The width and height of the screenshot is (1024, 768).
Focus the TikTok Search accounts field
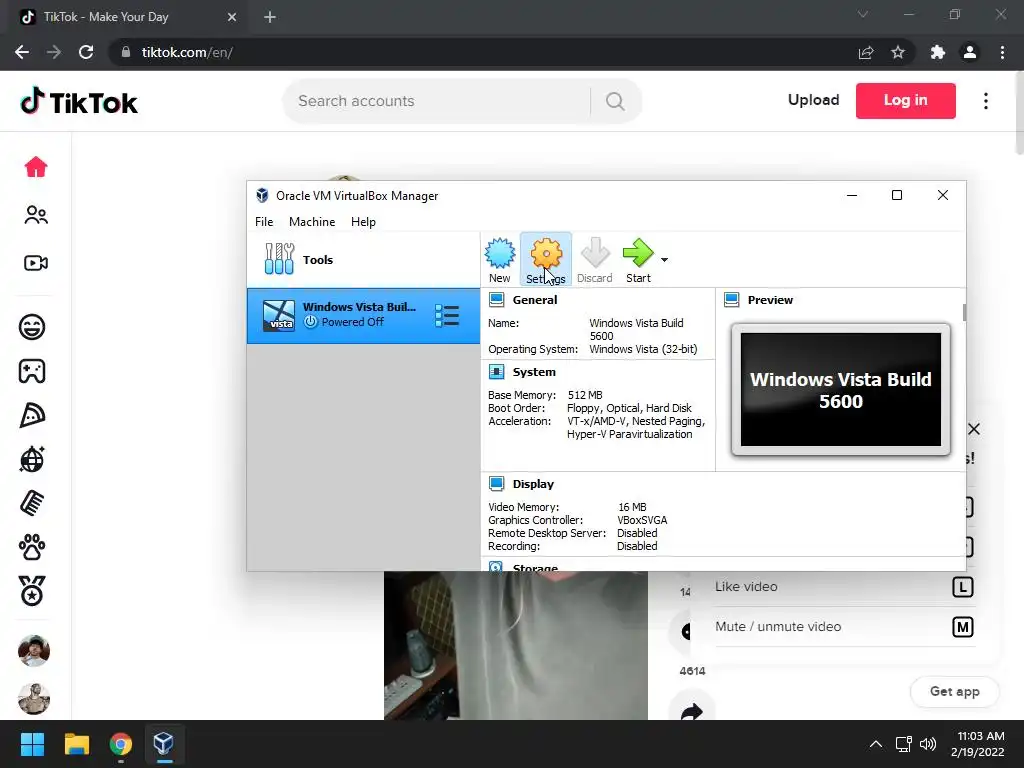point(441,101)
